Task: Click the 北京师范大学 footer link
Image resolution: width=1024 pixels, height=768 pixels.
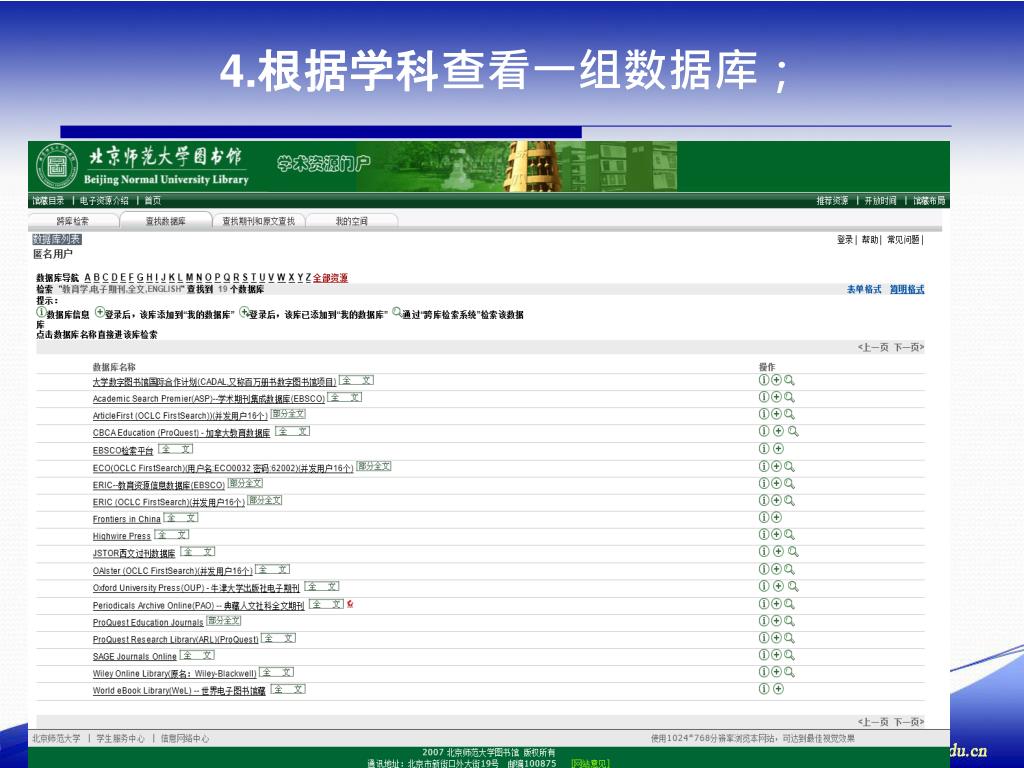Action: tap(56, 738)
